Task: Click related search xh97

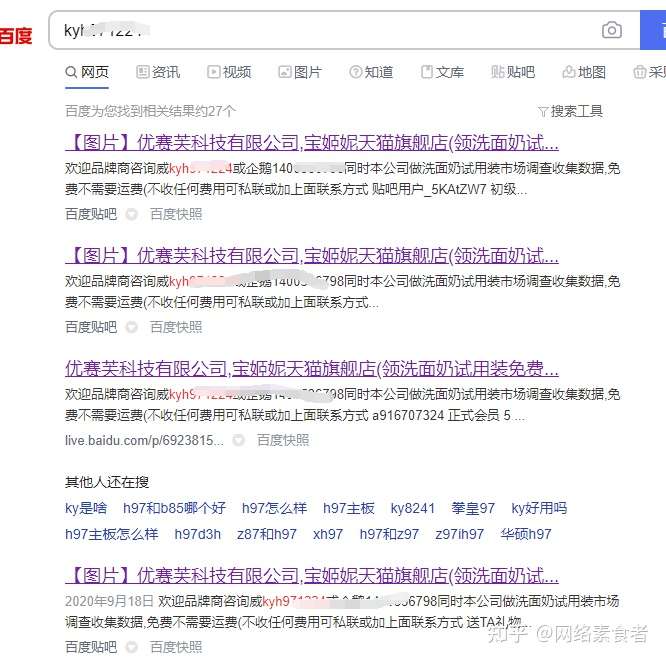Action: coord(328,534)
